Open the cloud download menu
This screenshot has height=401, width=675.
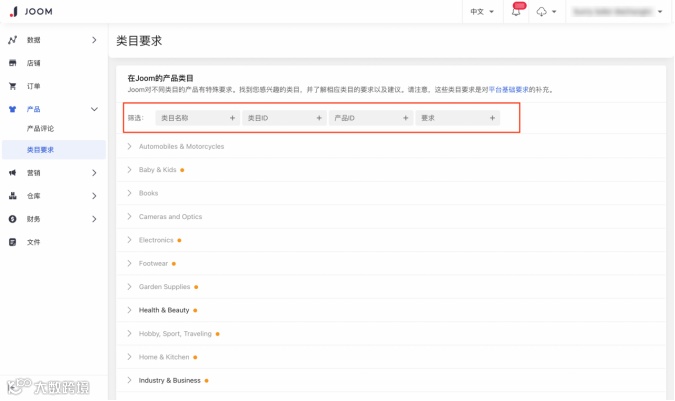(x=546, y=12)
